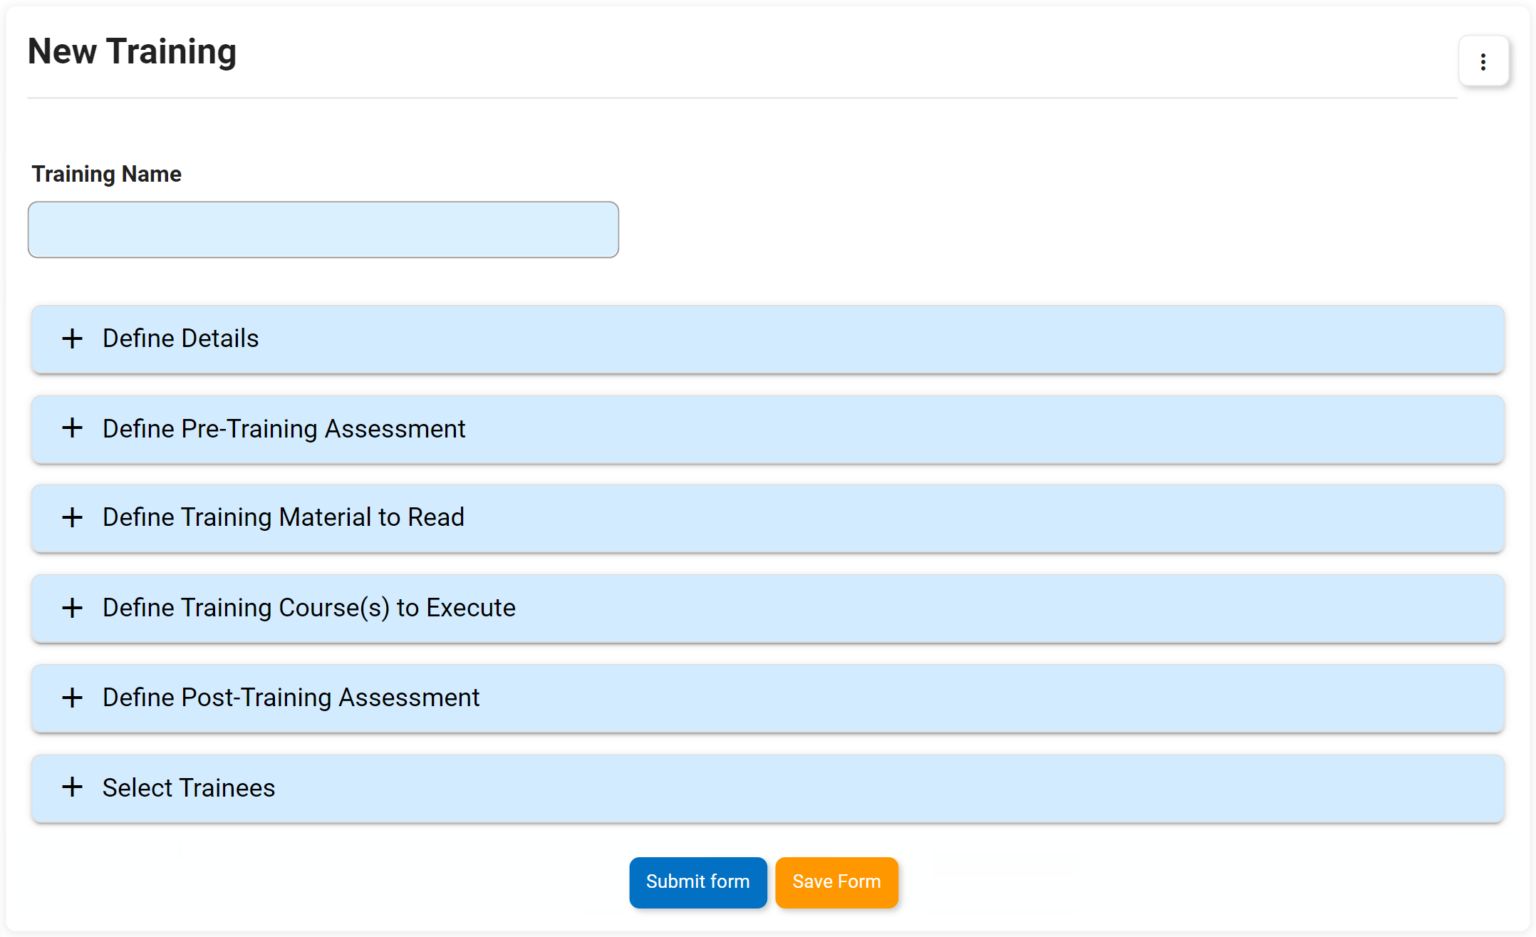
Task: Click plus icon next to Training Material to Read
Action: [72, 518]
